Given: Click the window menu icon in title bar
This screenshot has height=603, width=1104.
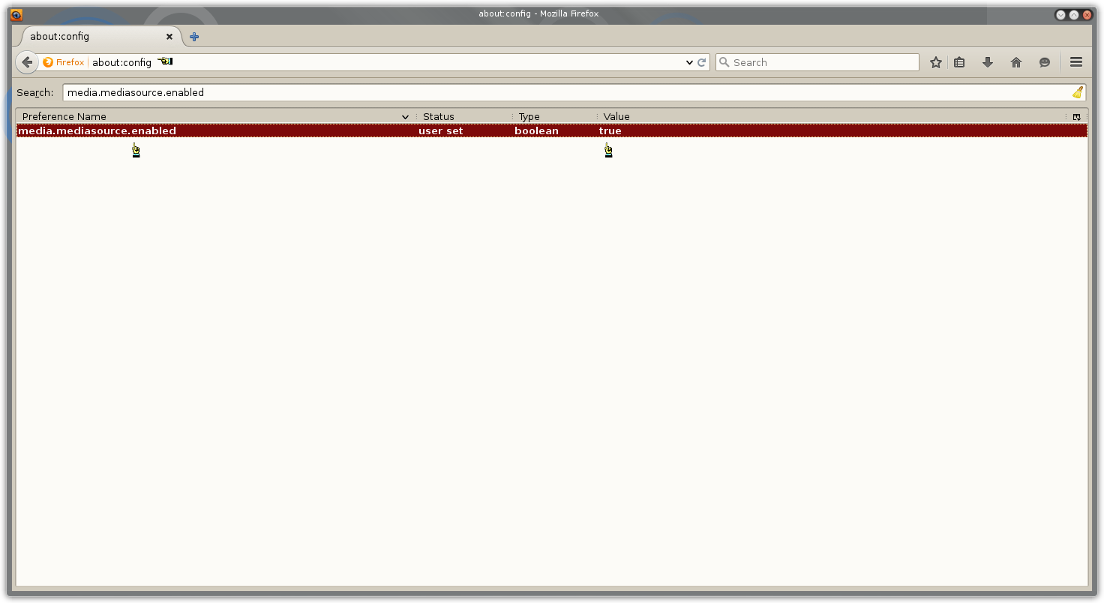Looking at the screenshot, I should pos(16,14).
